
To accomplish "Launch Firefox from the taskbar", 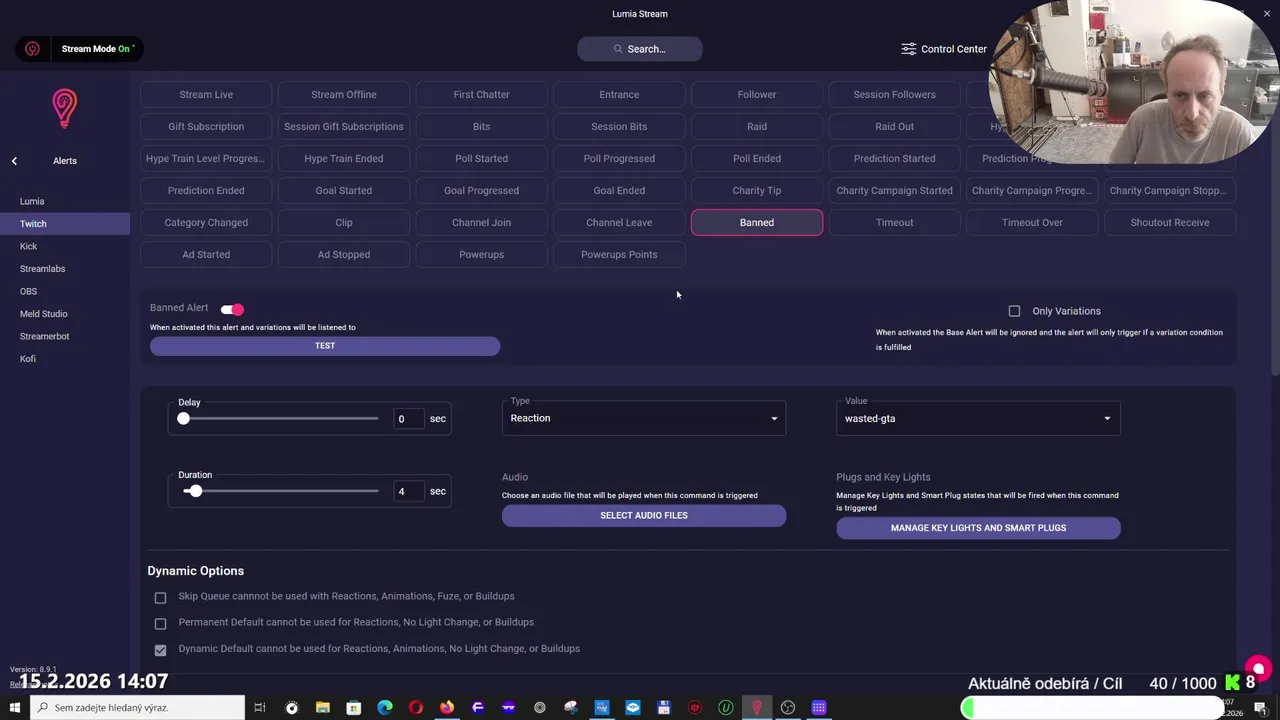I will 446,708.
